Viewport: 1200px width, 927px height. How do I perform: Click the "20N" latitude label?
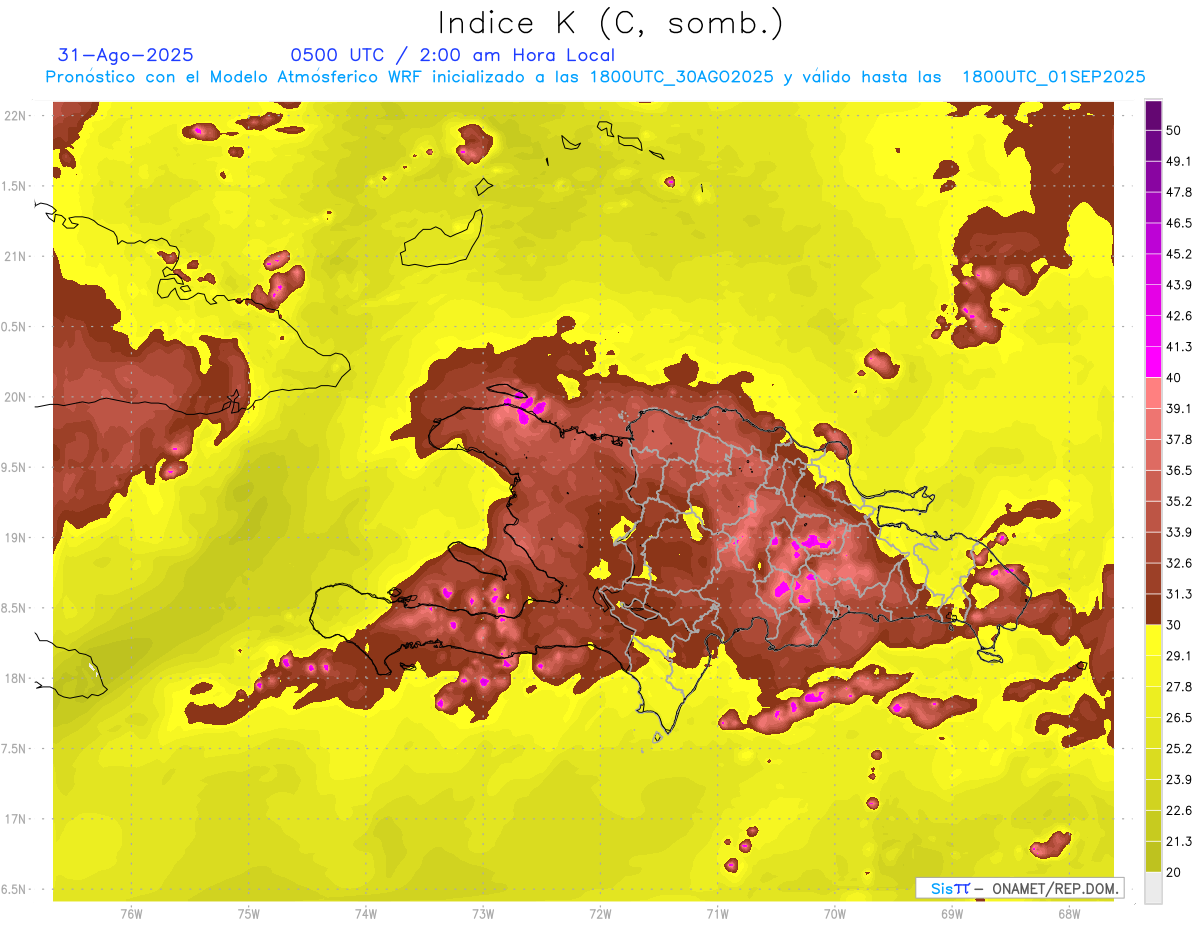16,397
